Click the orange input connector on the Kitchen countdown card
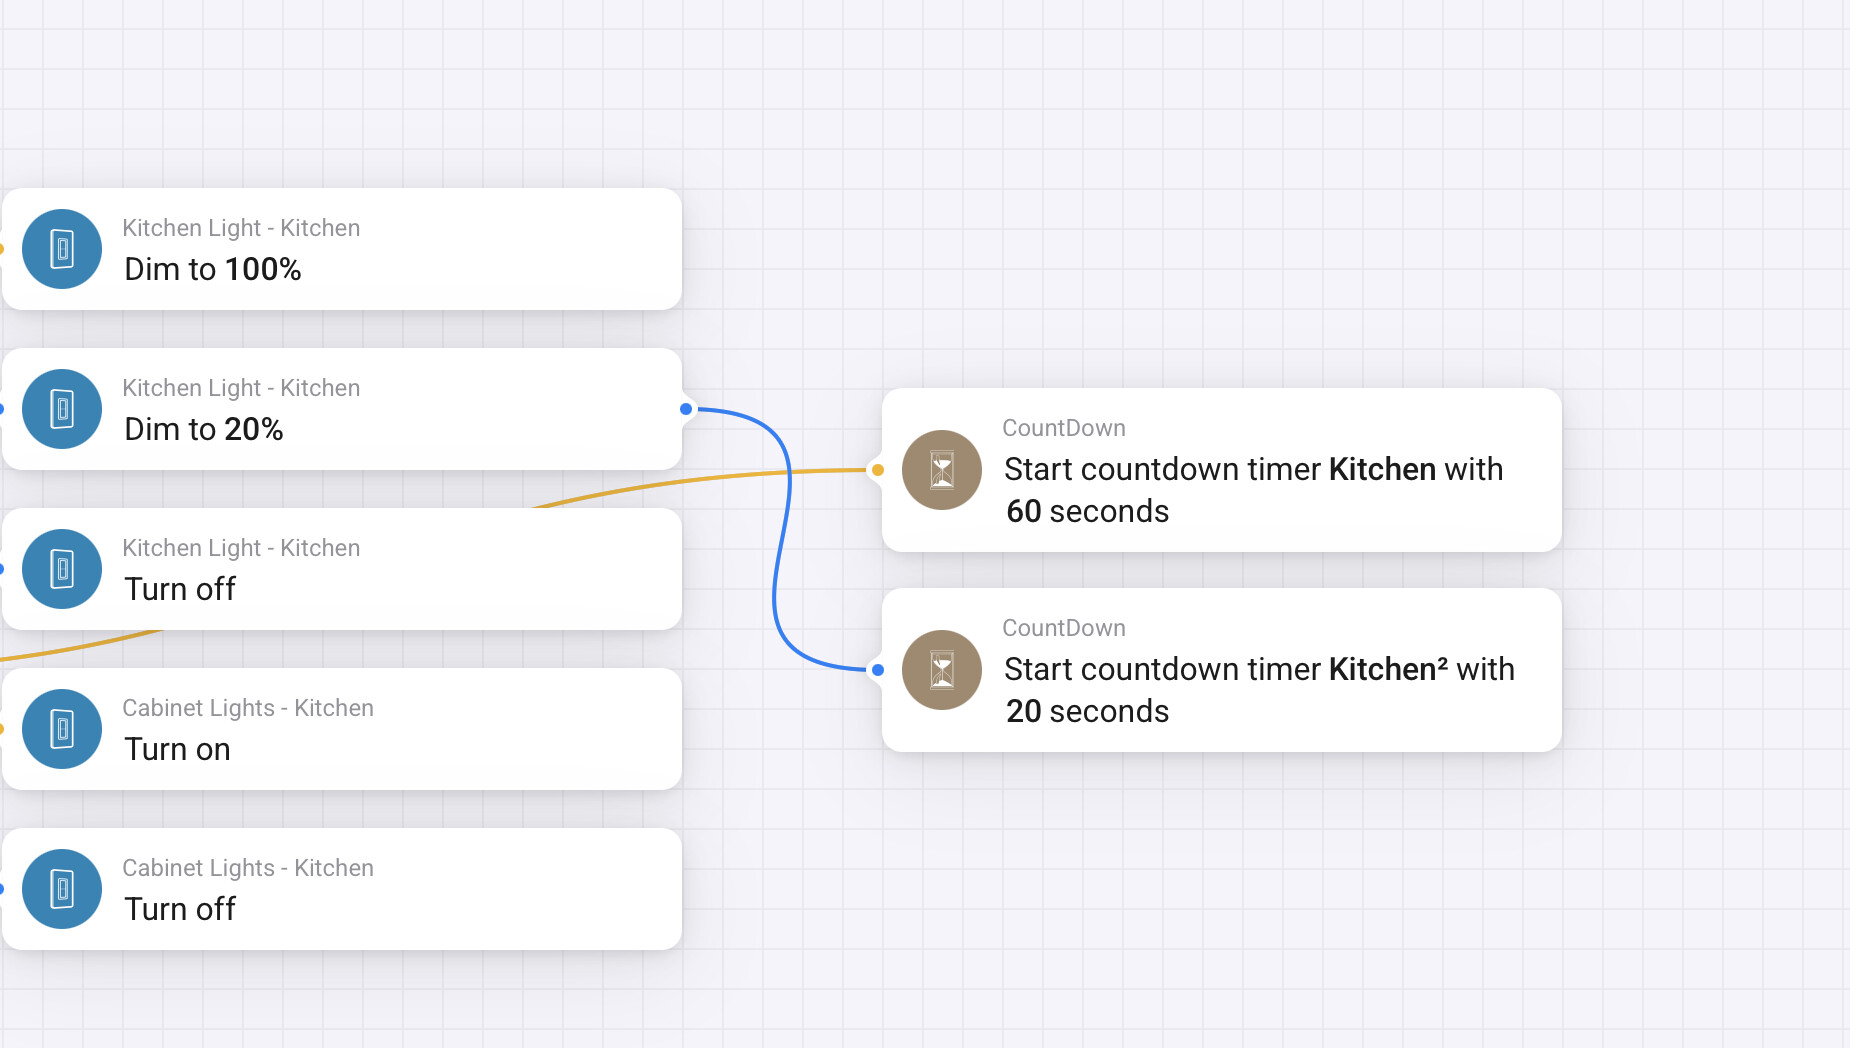1850x1048 pixels. (x=878, y=470)
